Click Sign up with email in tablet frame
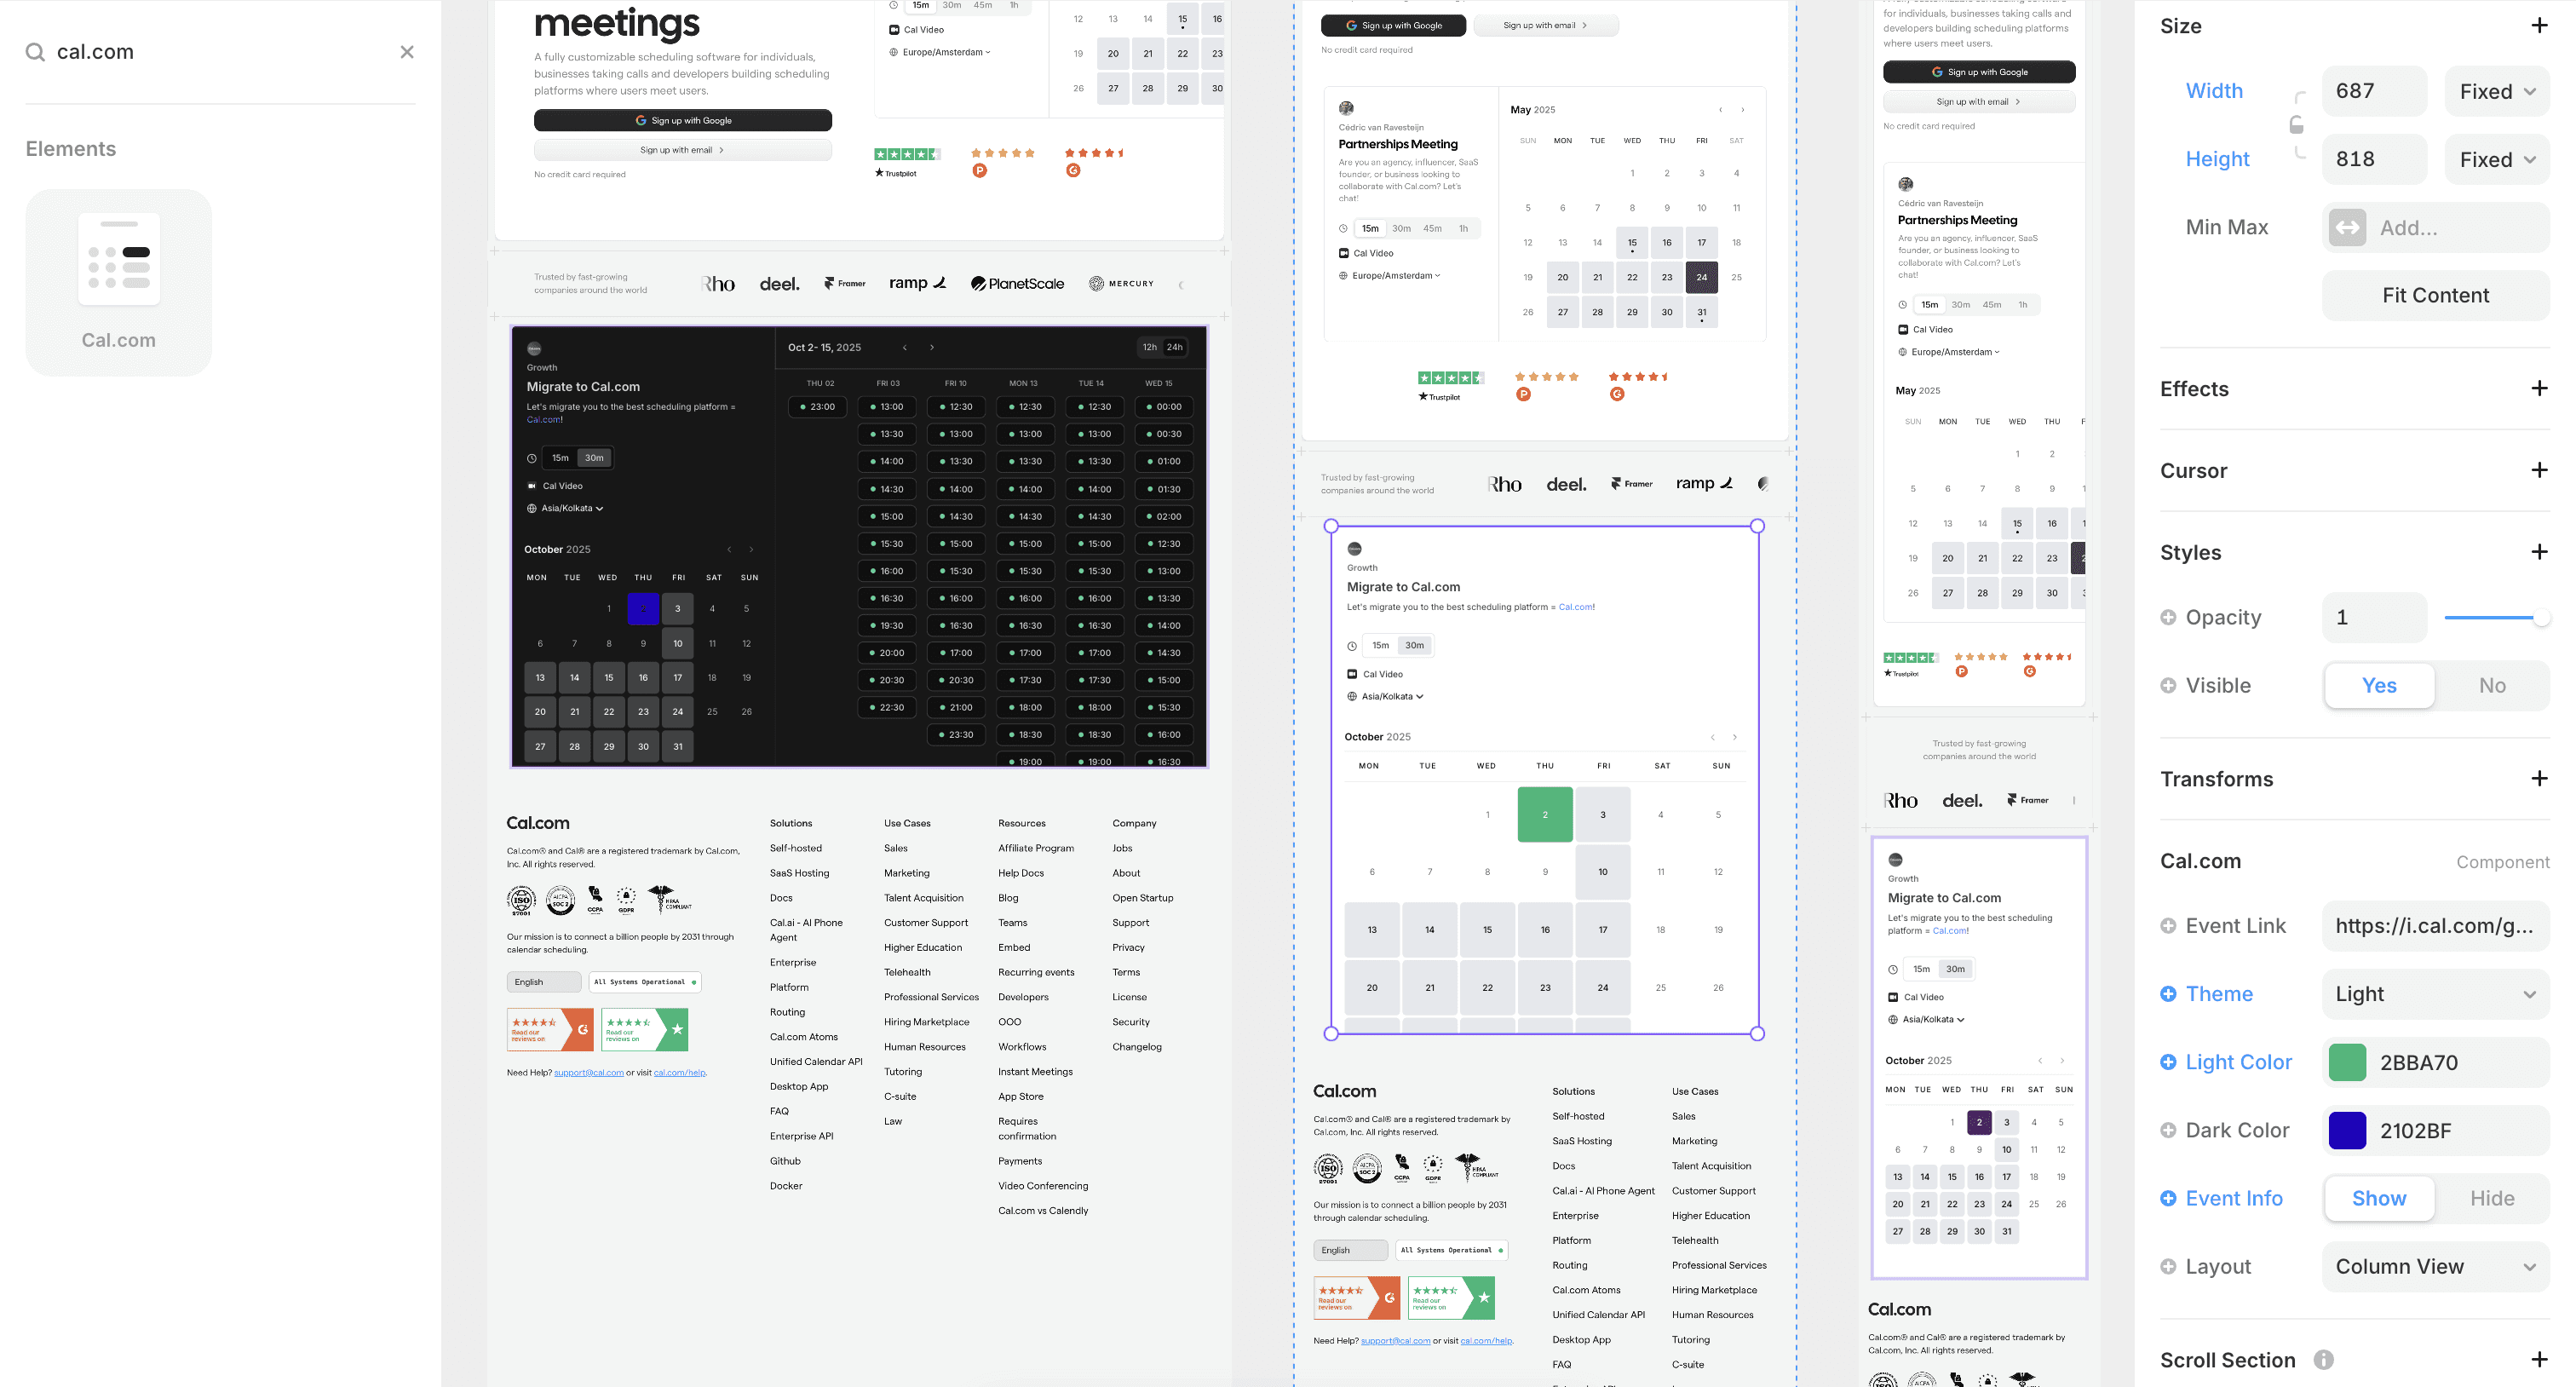 point(1545,25)
